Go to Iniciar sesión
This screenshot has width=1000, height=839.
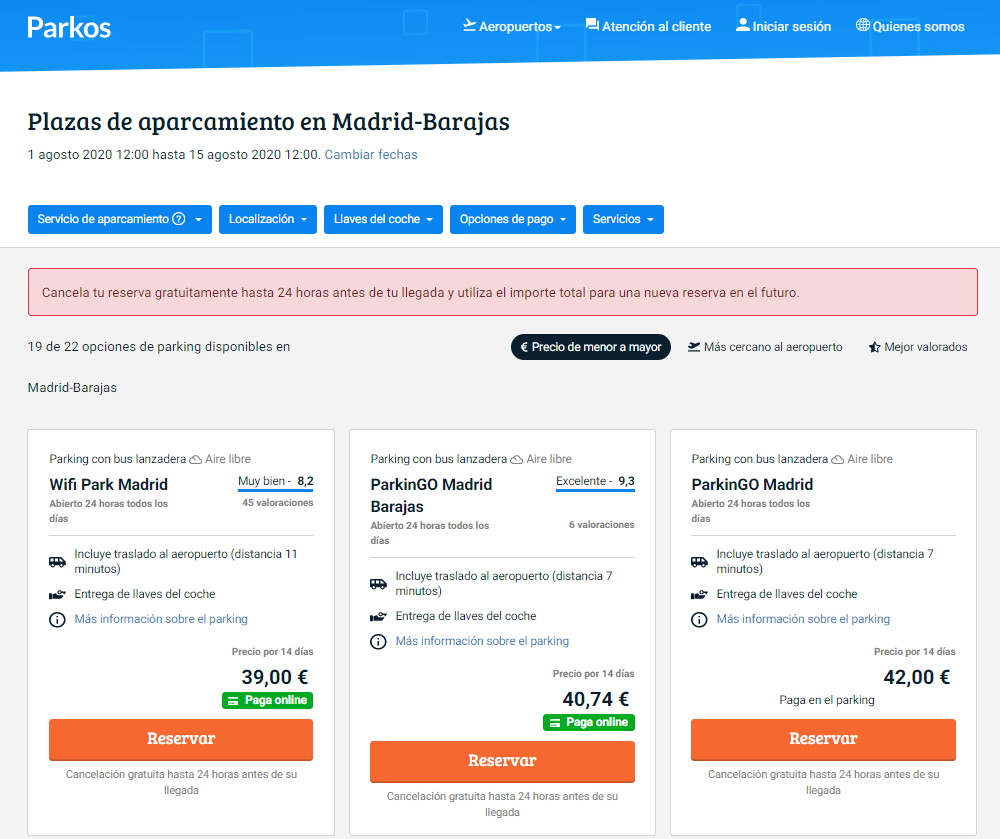(784, 26)
